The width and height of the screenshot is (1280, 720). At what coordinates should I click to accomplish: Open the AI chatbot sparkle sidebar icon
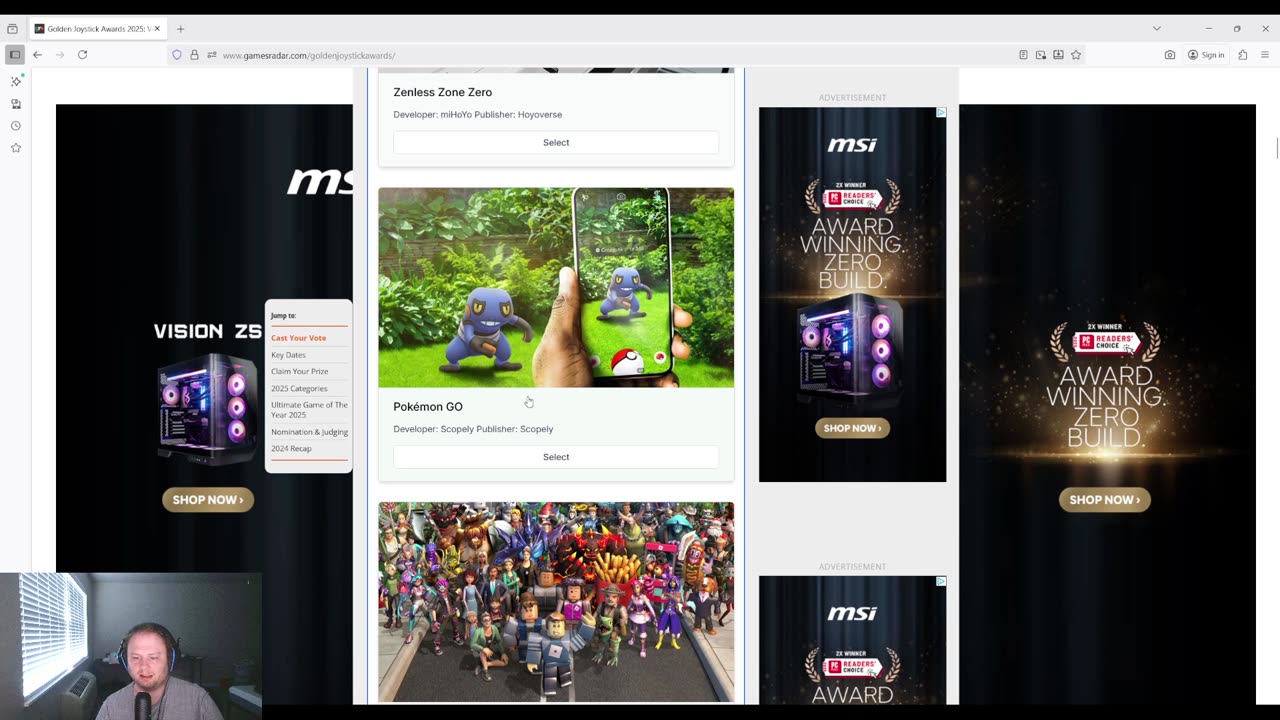16,81
